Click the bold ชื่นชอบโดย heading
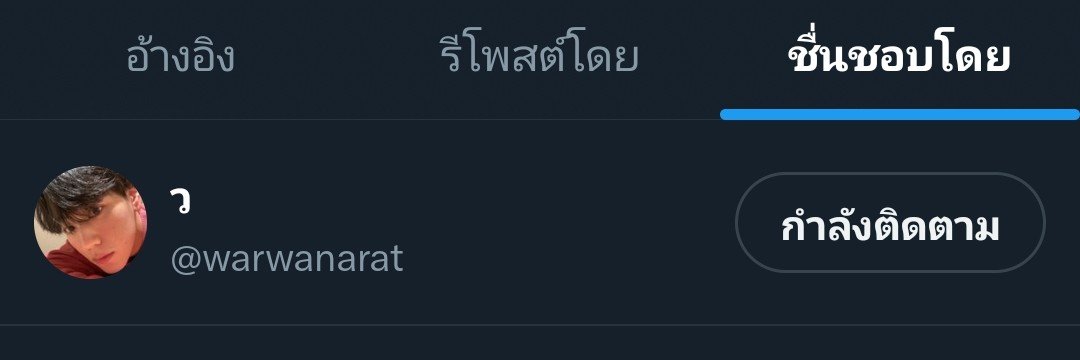 (900, 57)
